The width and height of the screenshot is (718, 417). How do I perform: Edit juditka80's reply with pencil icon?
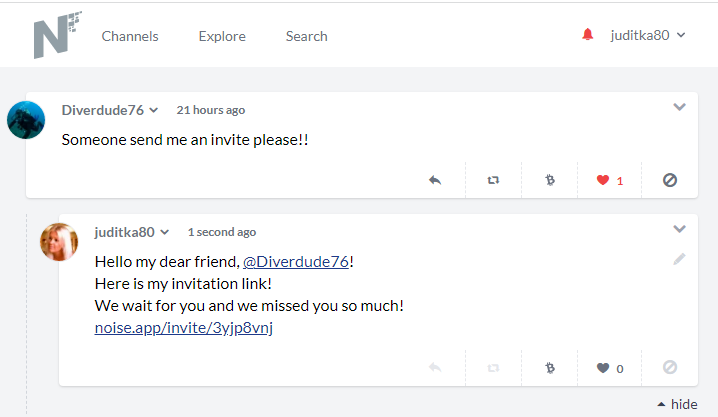coord(680,259)
